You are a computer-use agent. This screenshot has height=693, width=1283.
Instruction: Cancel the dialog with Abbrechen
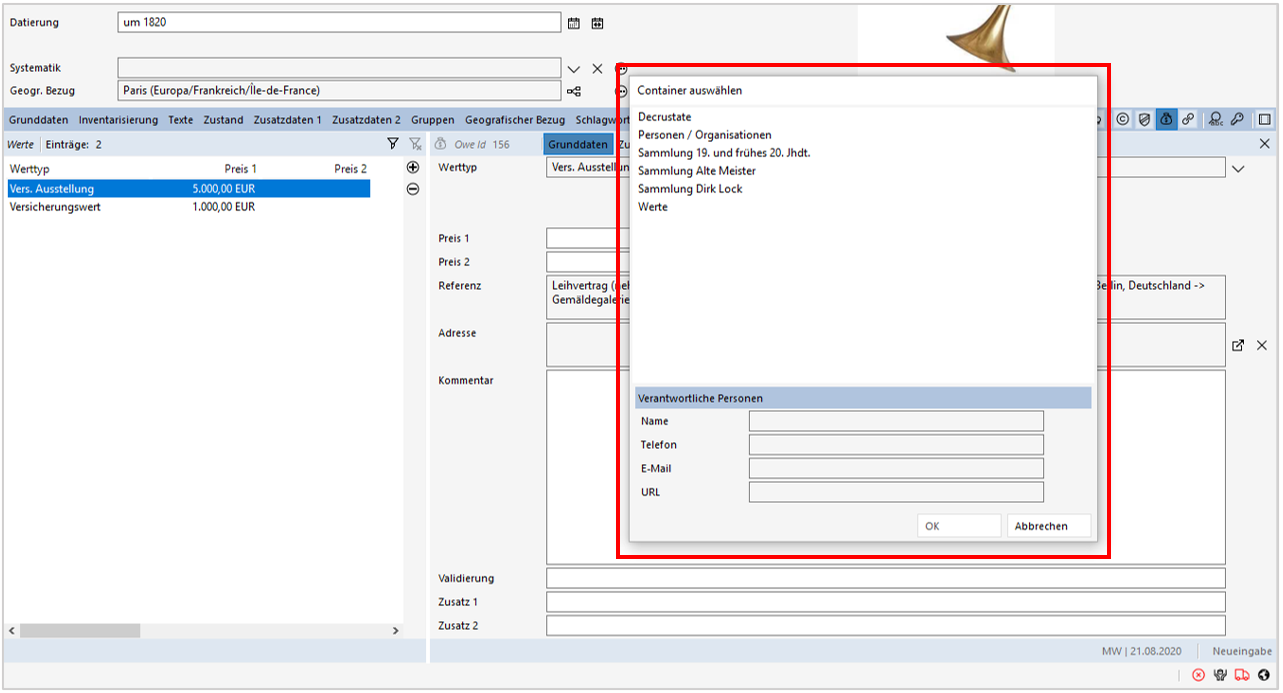tap(1047, 525)
